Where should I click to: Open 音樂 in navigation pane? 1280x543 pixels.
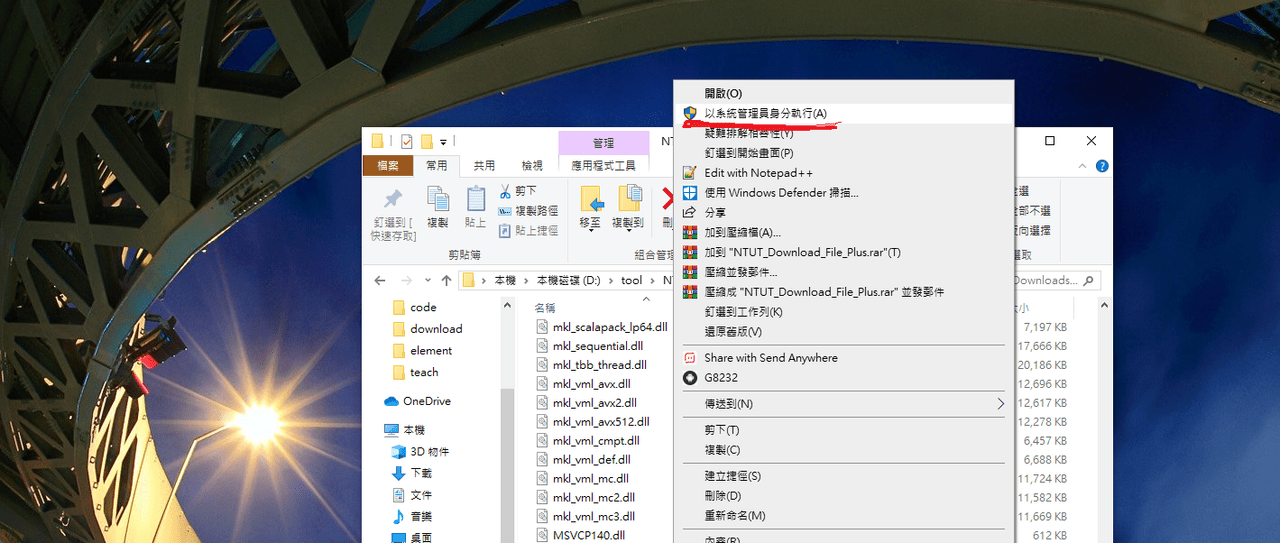click(x=421, y=517)
